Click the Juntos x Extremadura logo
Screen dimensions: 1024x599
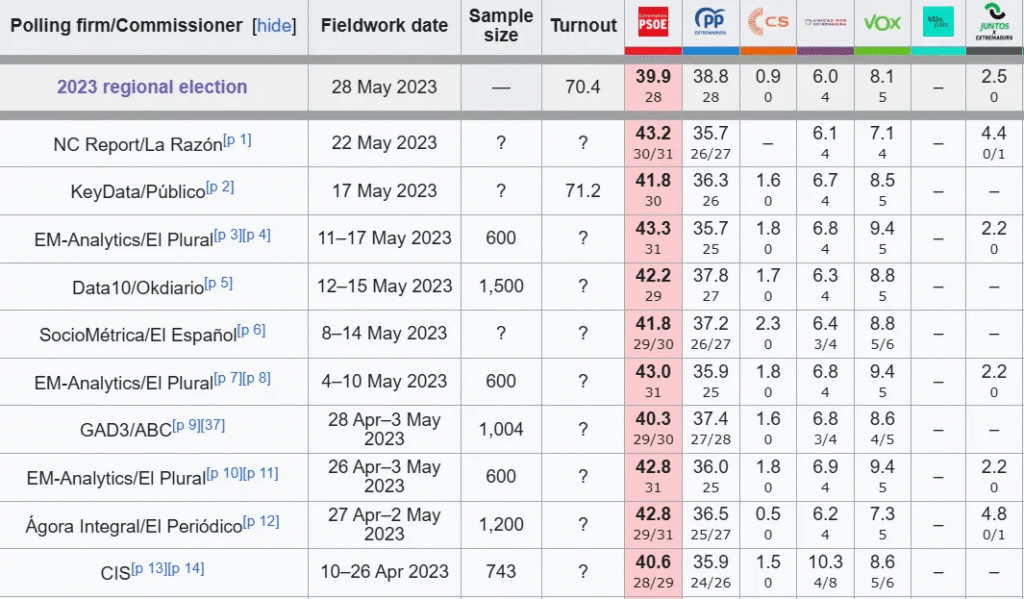tap(994, 22)
